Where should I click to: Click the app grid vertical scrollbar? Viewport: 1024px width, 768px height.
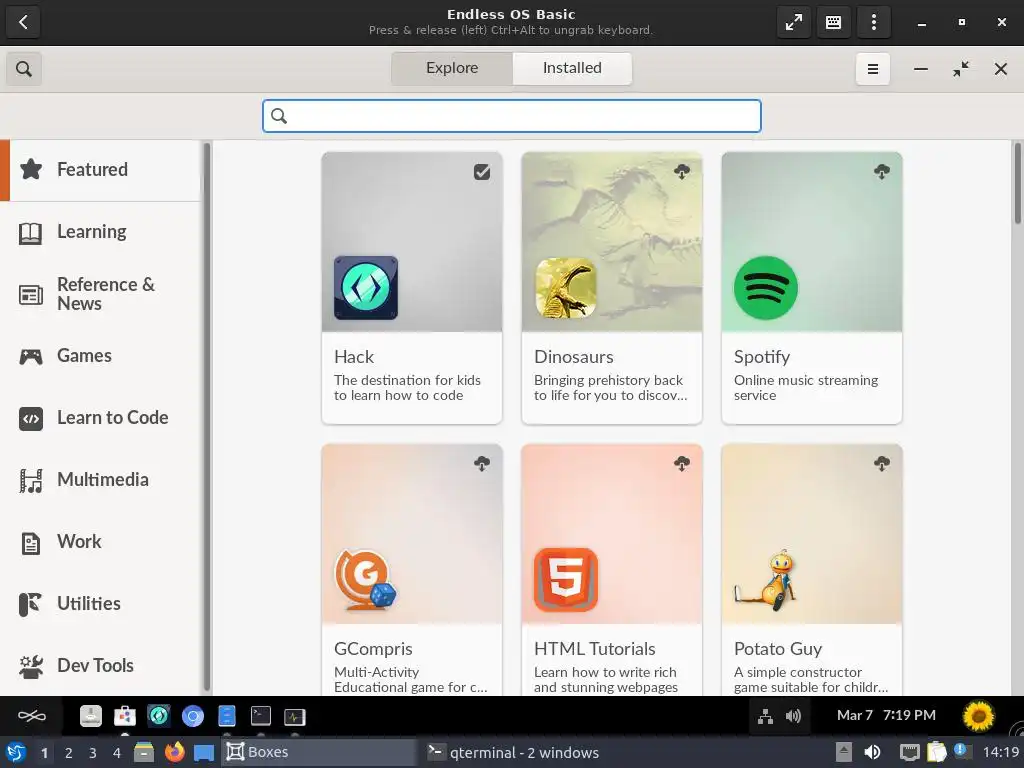click(x=1017, y=184)
